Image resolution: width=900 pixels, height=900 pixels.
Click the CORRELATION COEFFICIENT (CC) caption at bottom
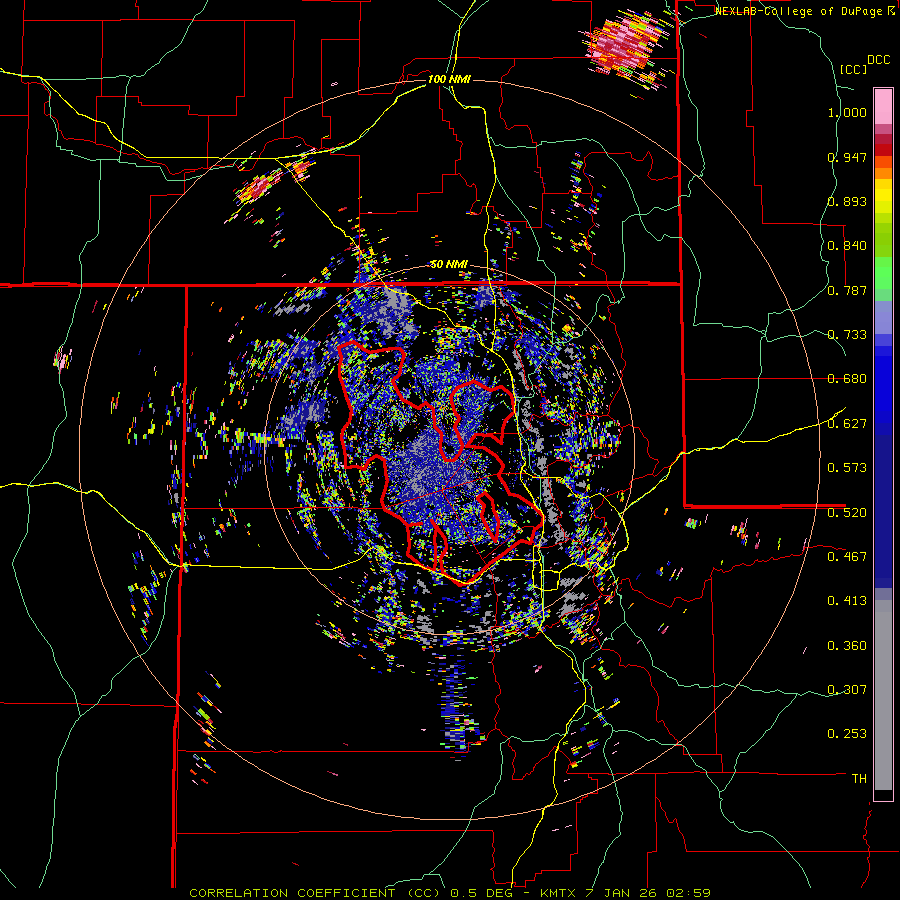click(x=315, y=893)
